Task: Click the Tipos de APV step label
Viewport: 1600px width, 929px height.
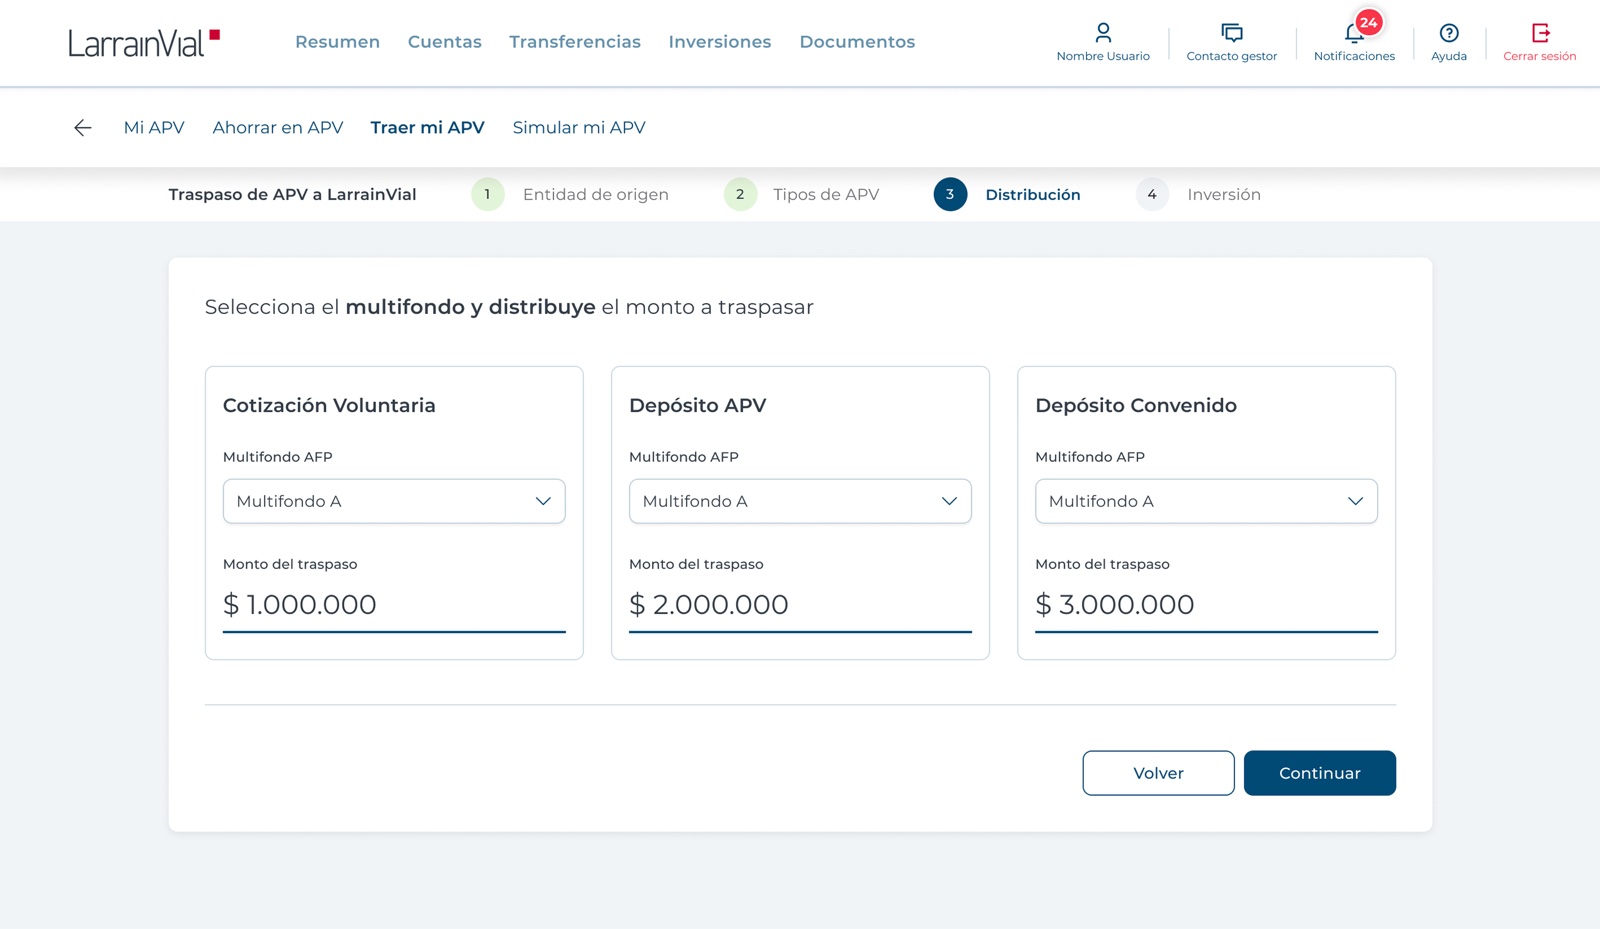Action: pos(826,194)
